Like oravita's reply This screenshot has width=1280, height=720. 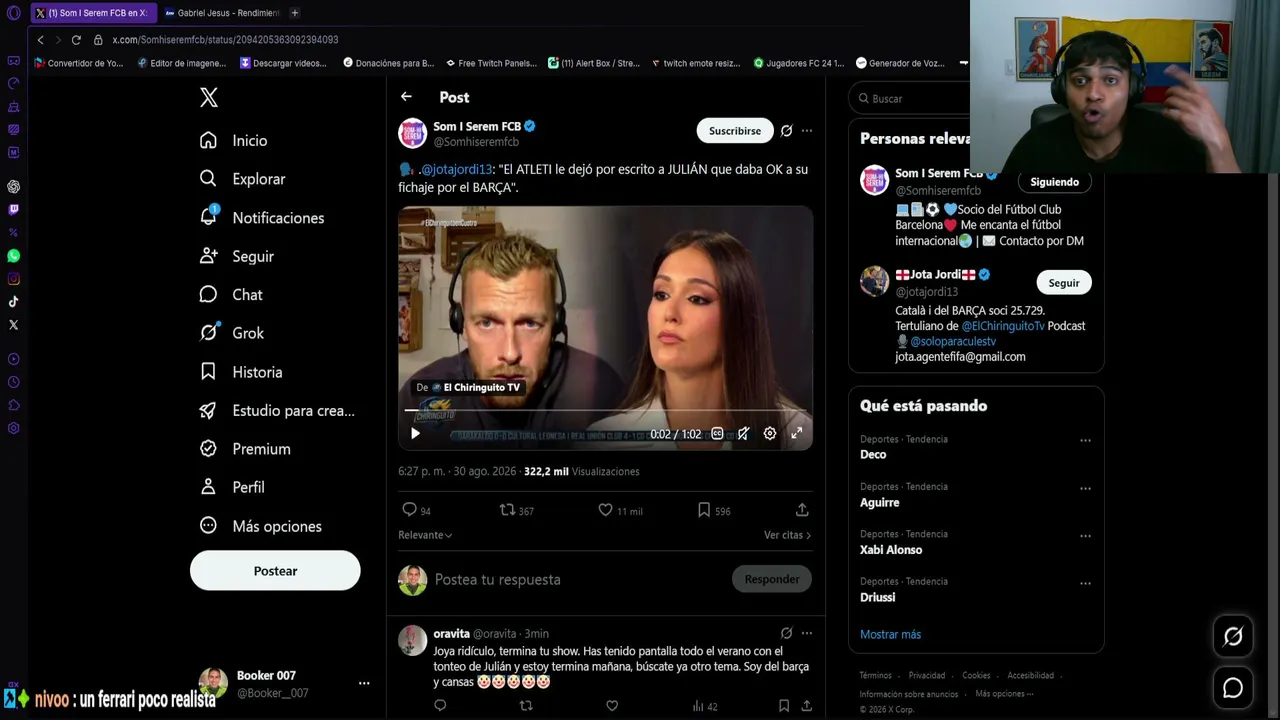612,706
